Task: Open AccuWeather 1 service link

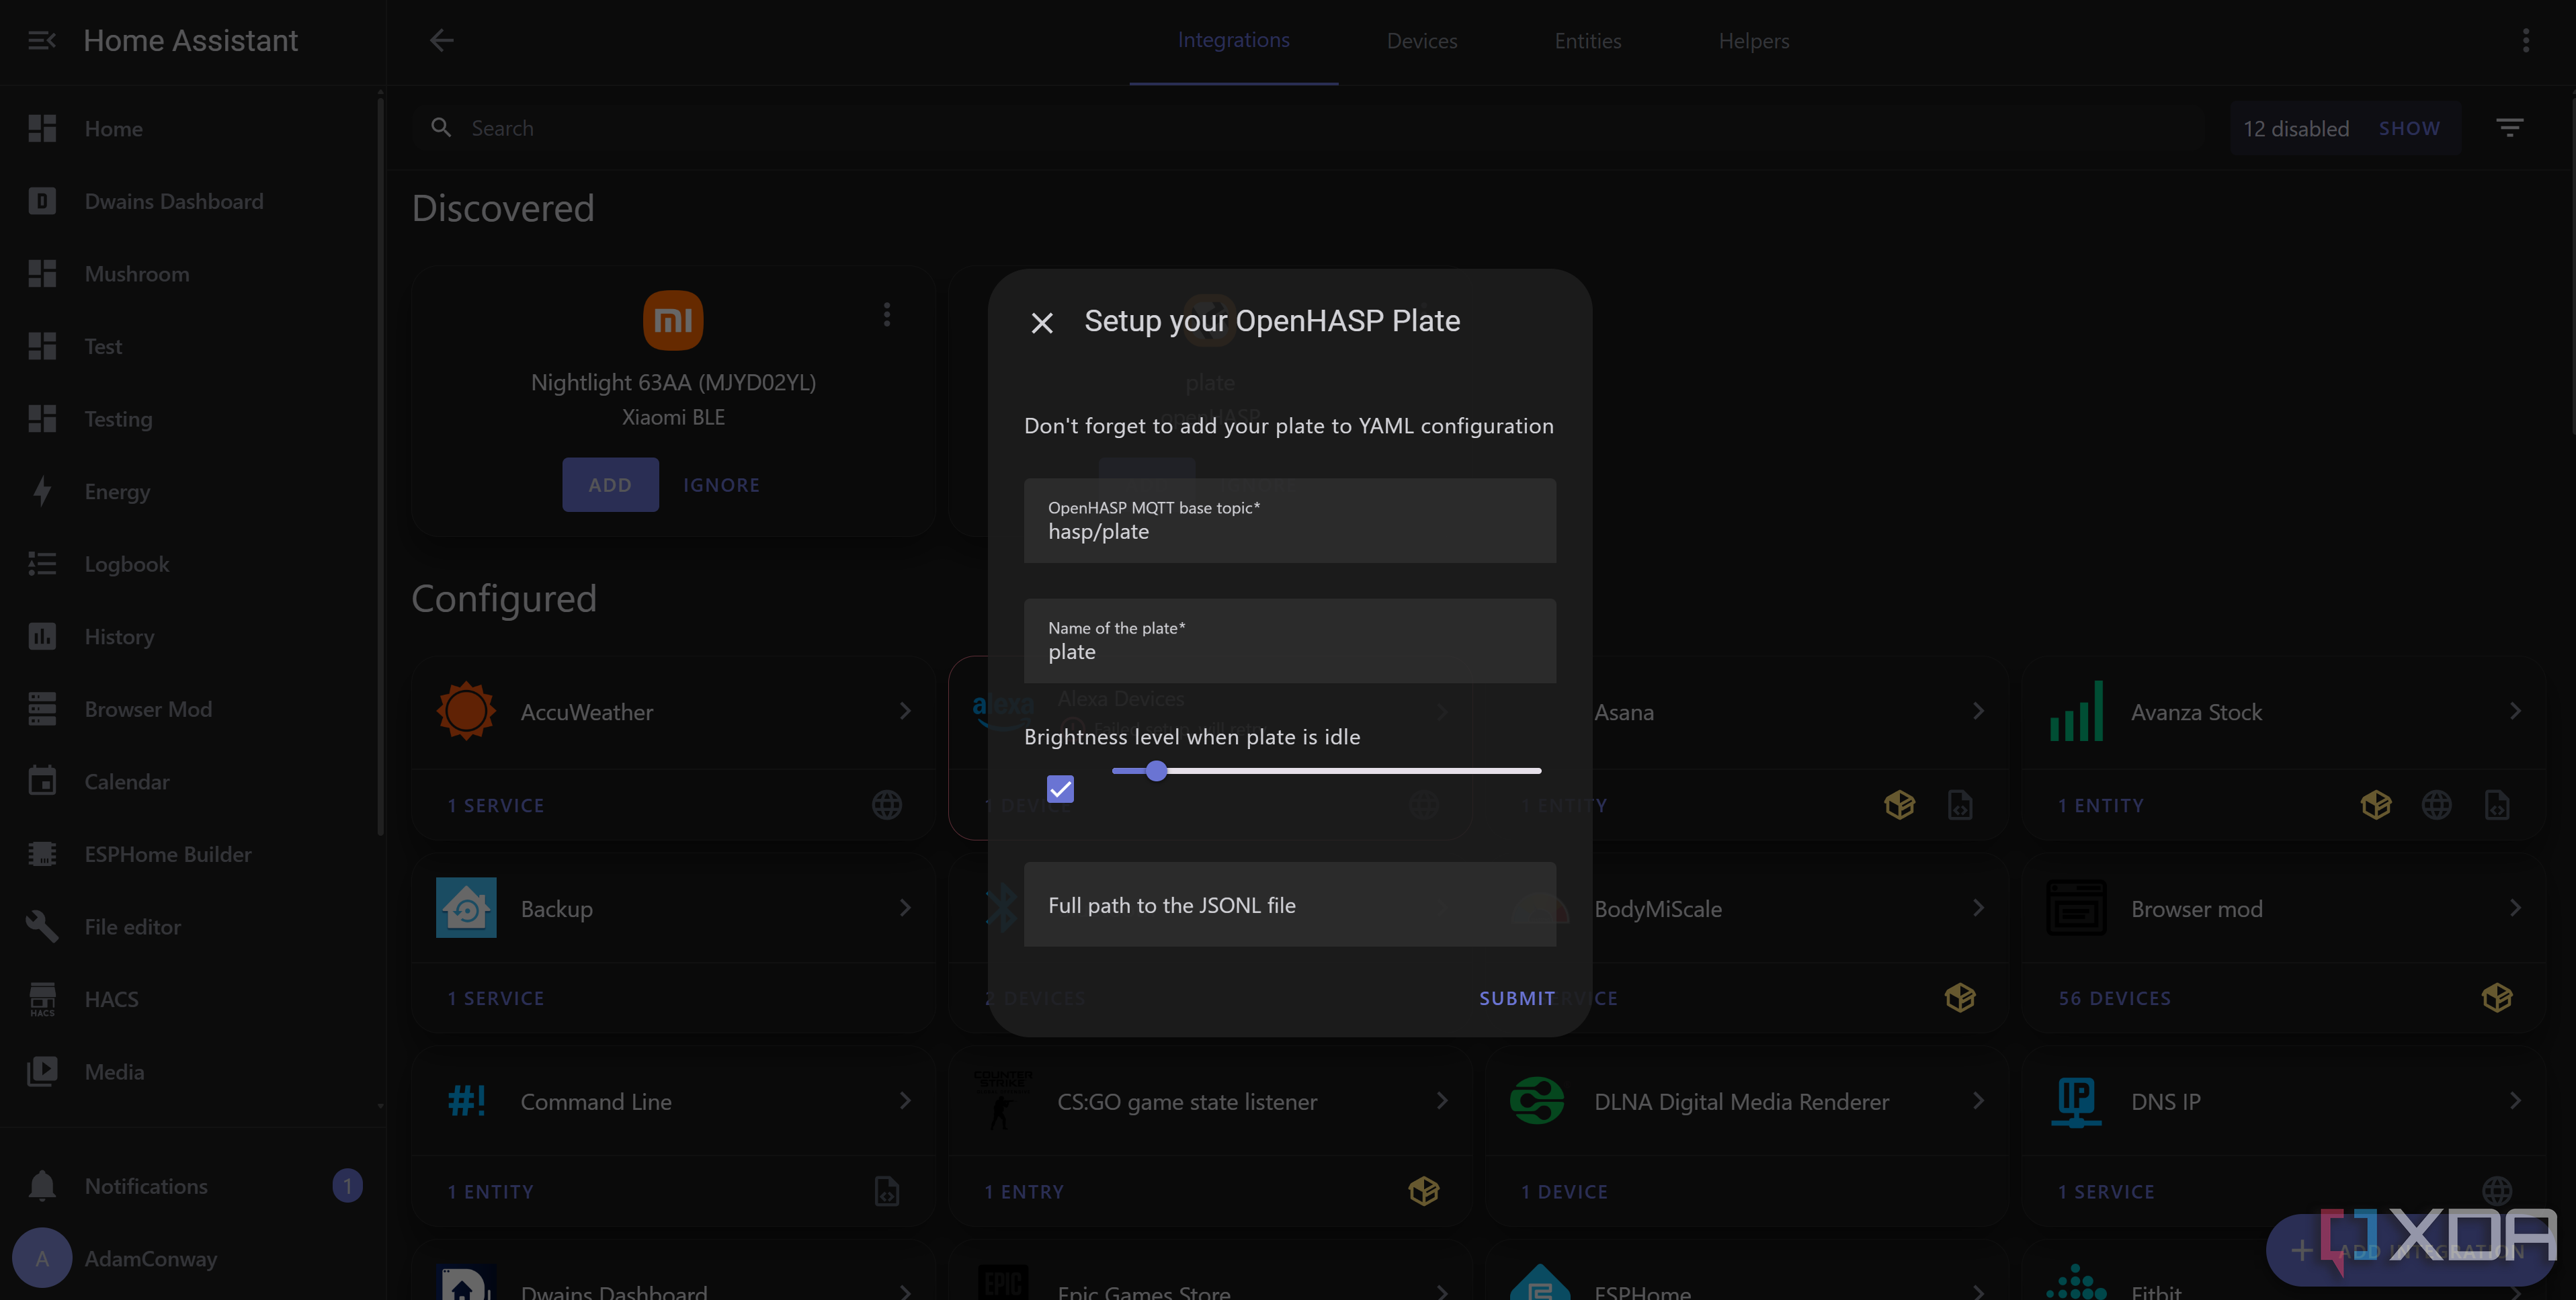Action: 496,805
